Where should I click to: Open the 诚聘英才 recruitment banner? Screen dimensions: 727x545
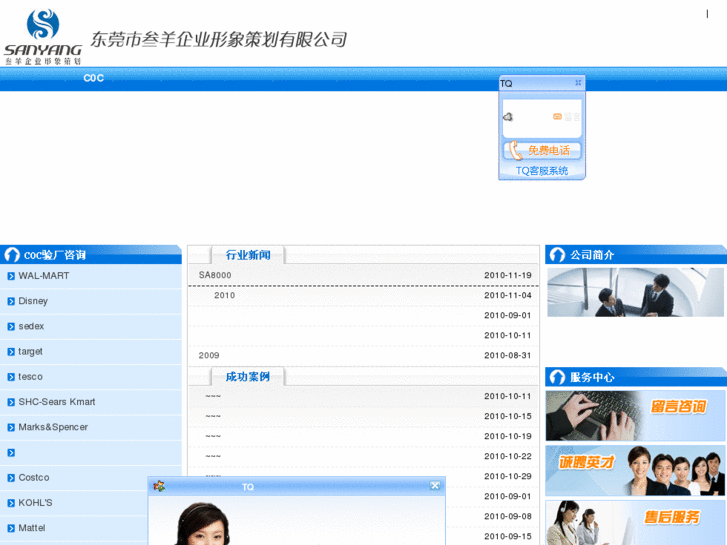tap(635, 471)
